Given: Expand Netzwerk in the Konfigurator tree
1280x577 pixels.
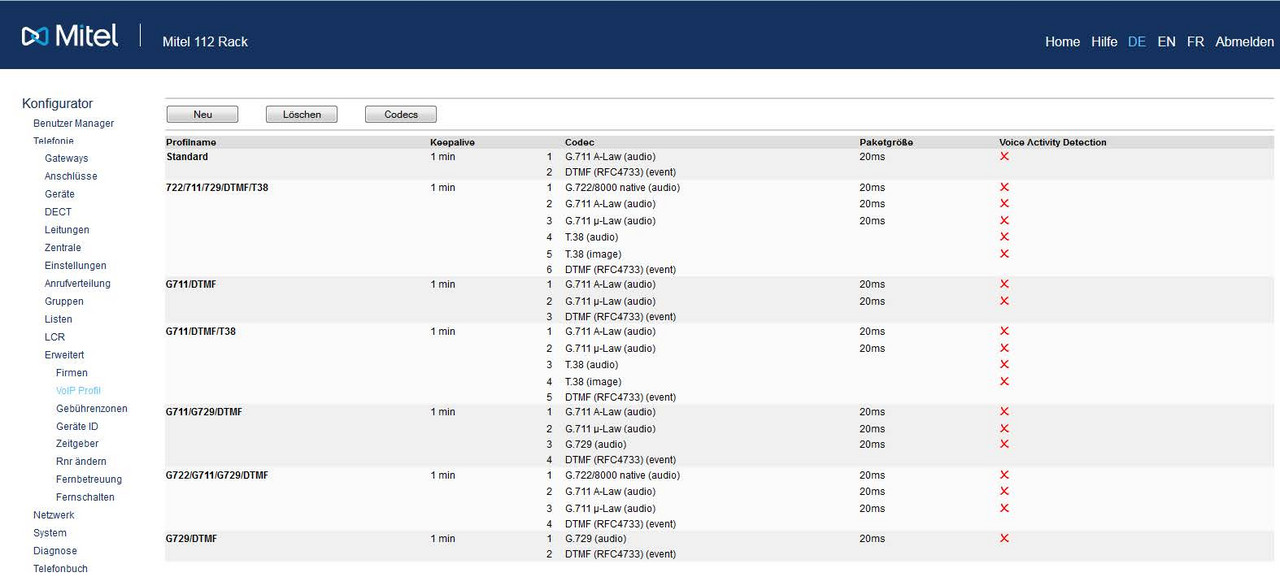Looking at the screenshot, I should point(53,515).
